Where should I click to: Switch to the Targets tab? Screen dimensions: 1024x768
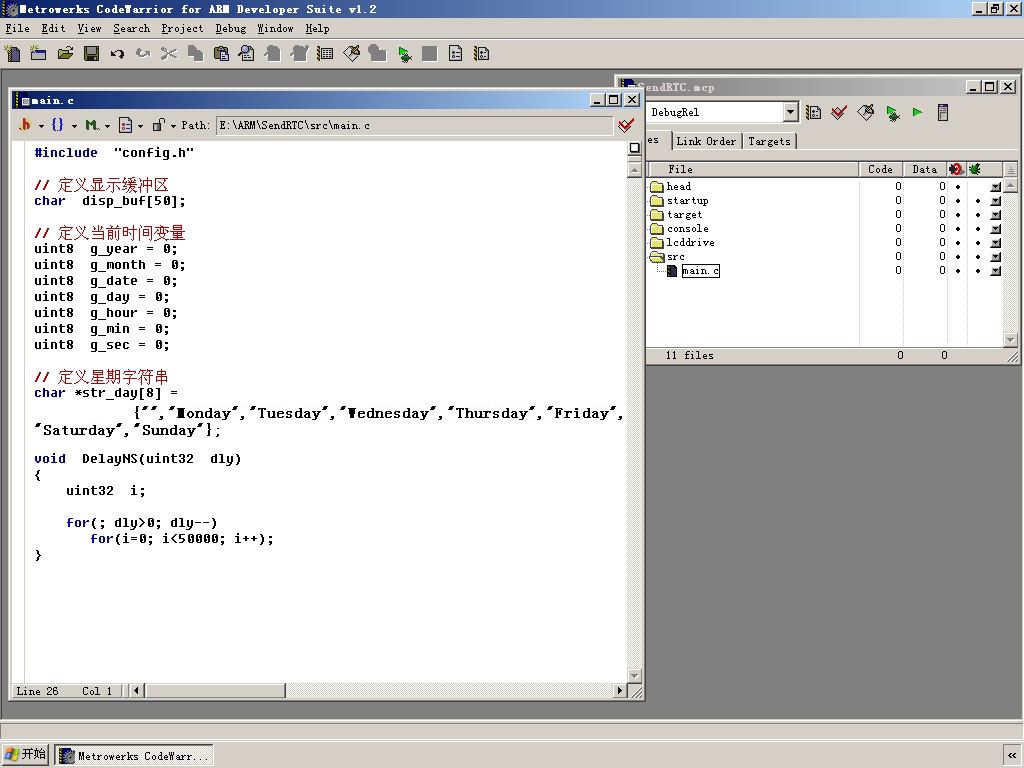(x=769, y=141)
